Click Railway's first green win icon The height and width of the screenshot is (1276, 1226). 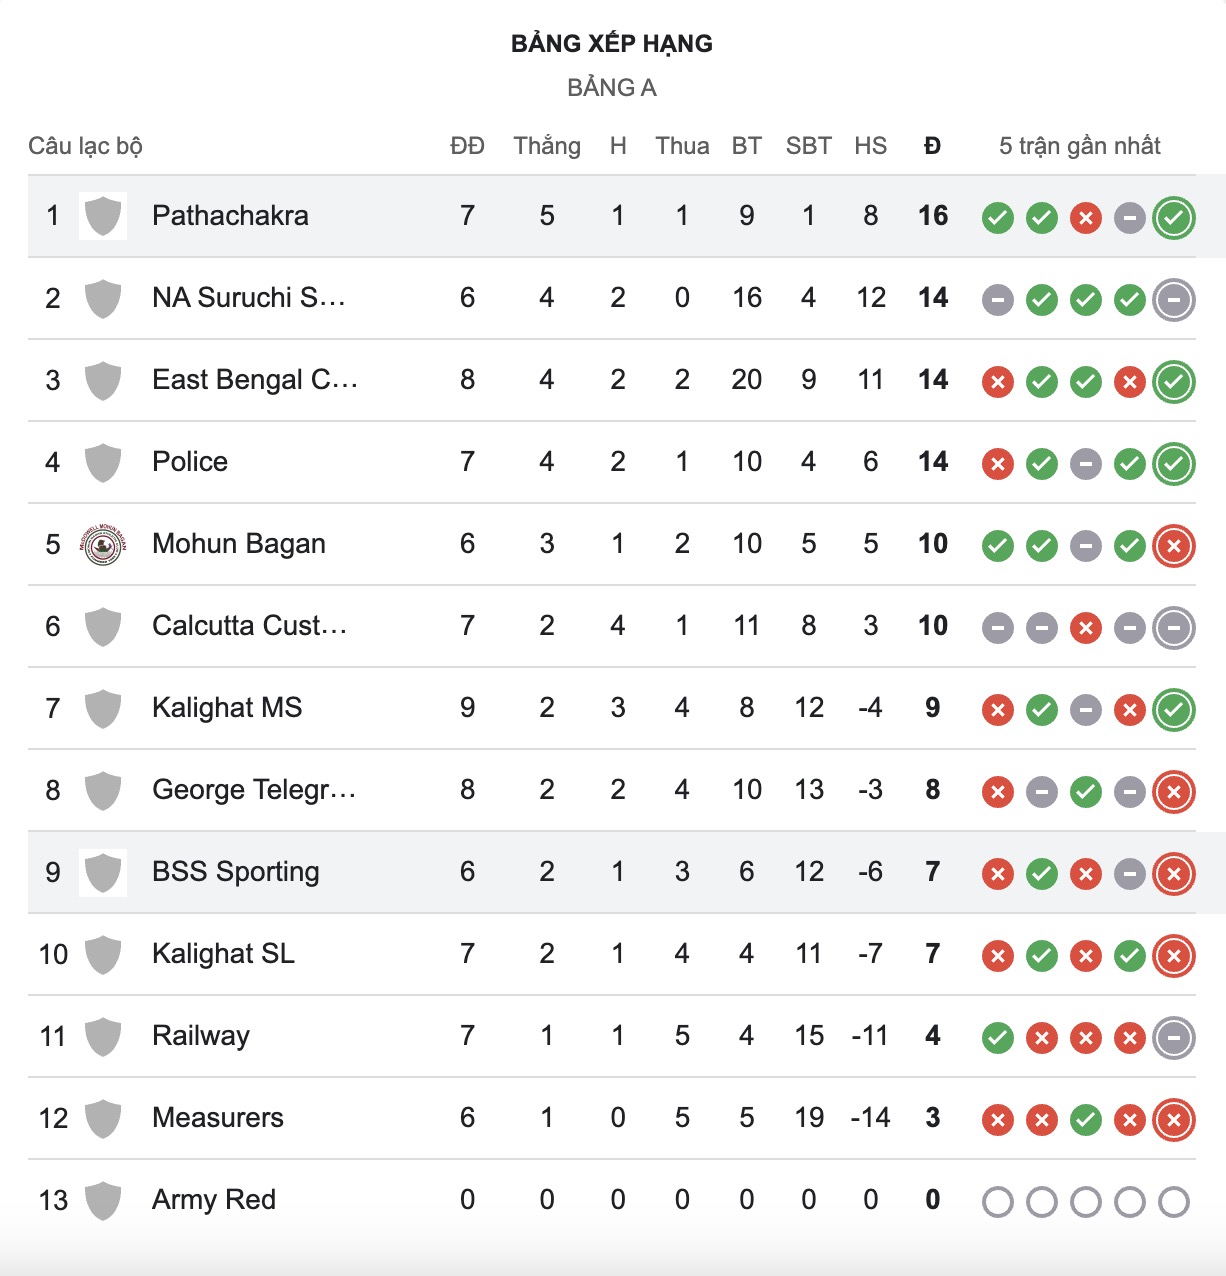pos(998,1037)
